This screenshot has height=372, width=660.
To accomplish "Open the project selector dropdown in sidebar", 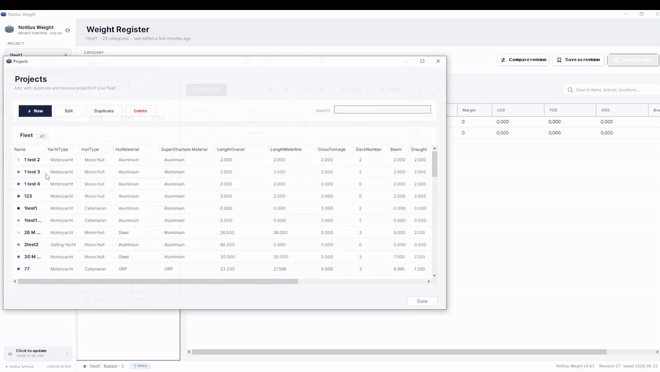I will [37, 54].
